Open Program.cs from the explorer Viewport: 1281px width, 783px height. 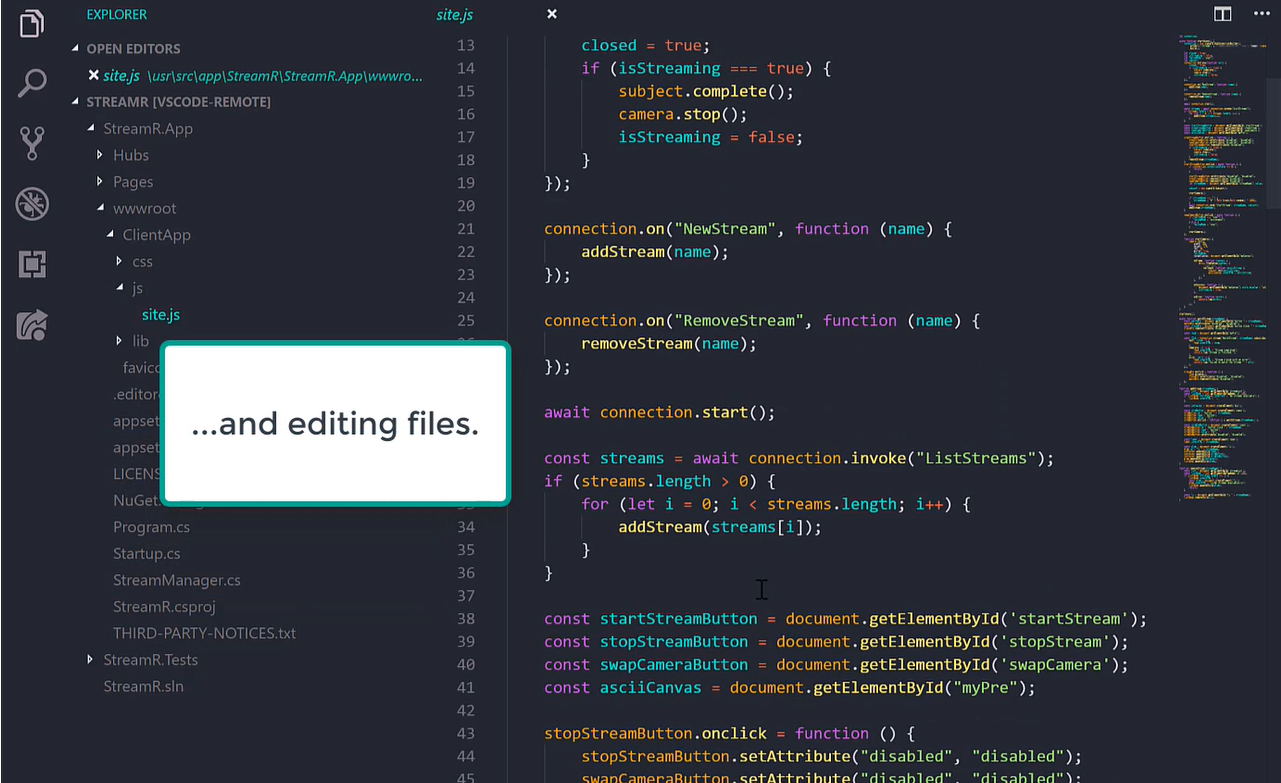tap(151, 527)
